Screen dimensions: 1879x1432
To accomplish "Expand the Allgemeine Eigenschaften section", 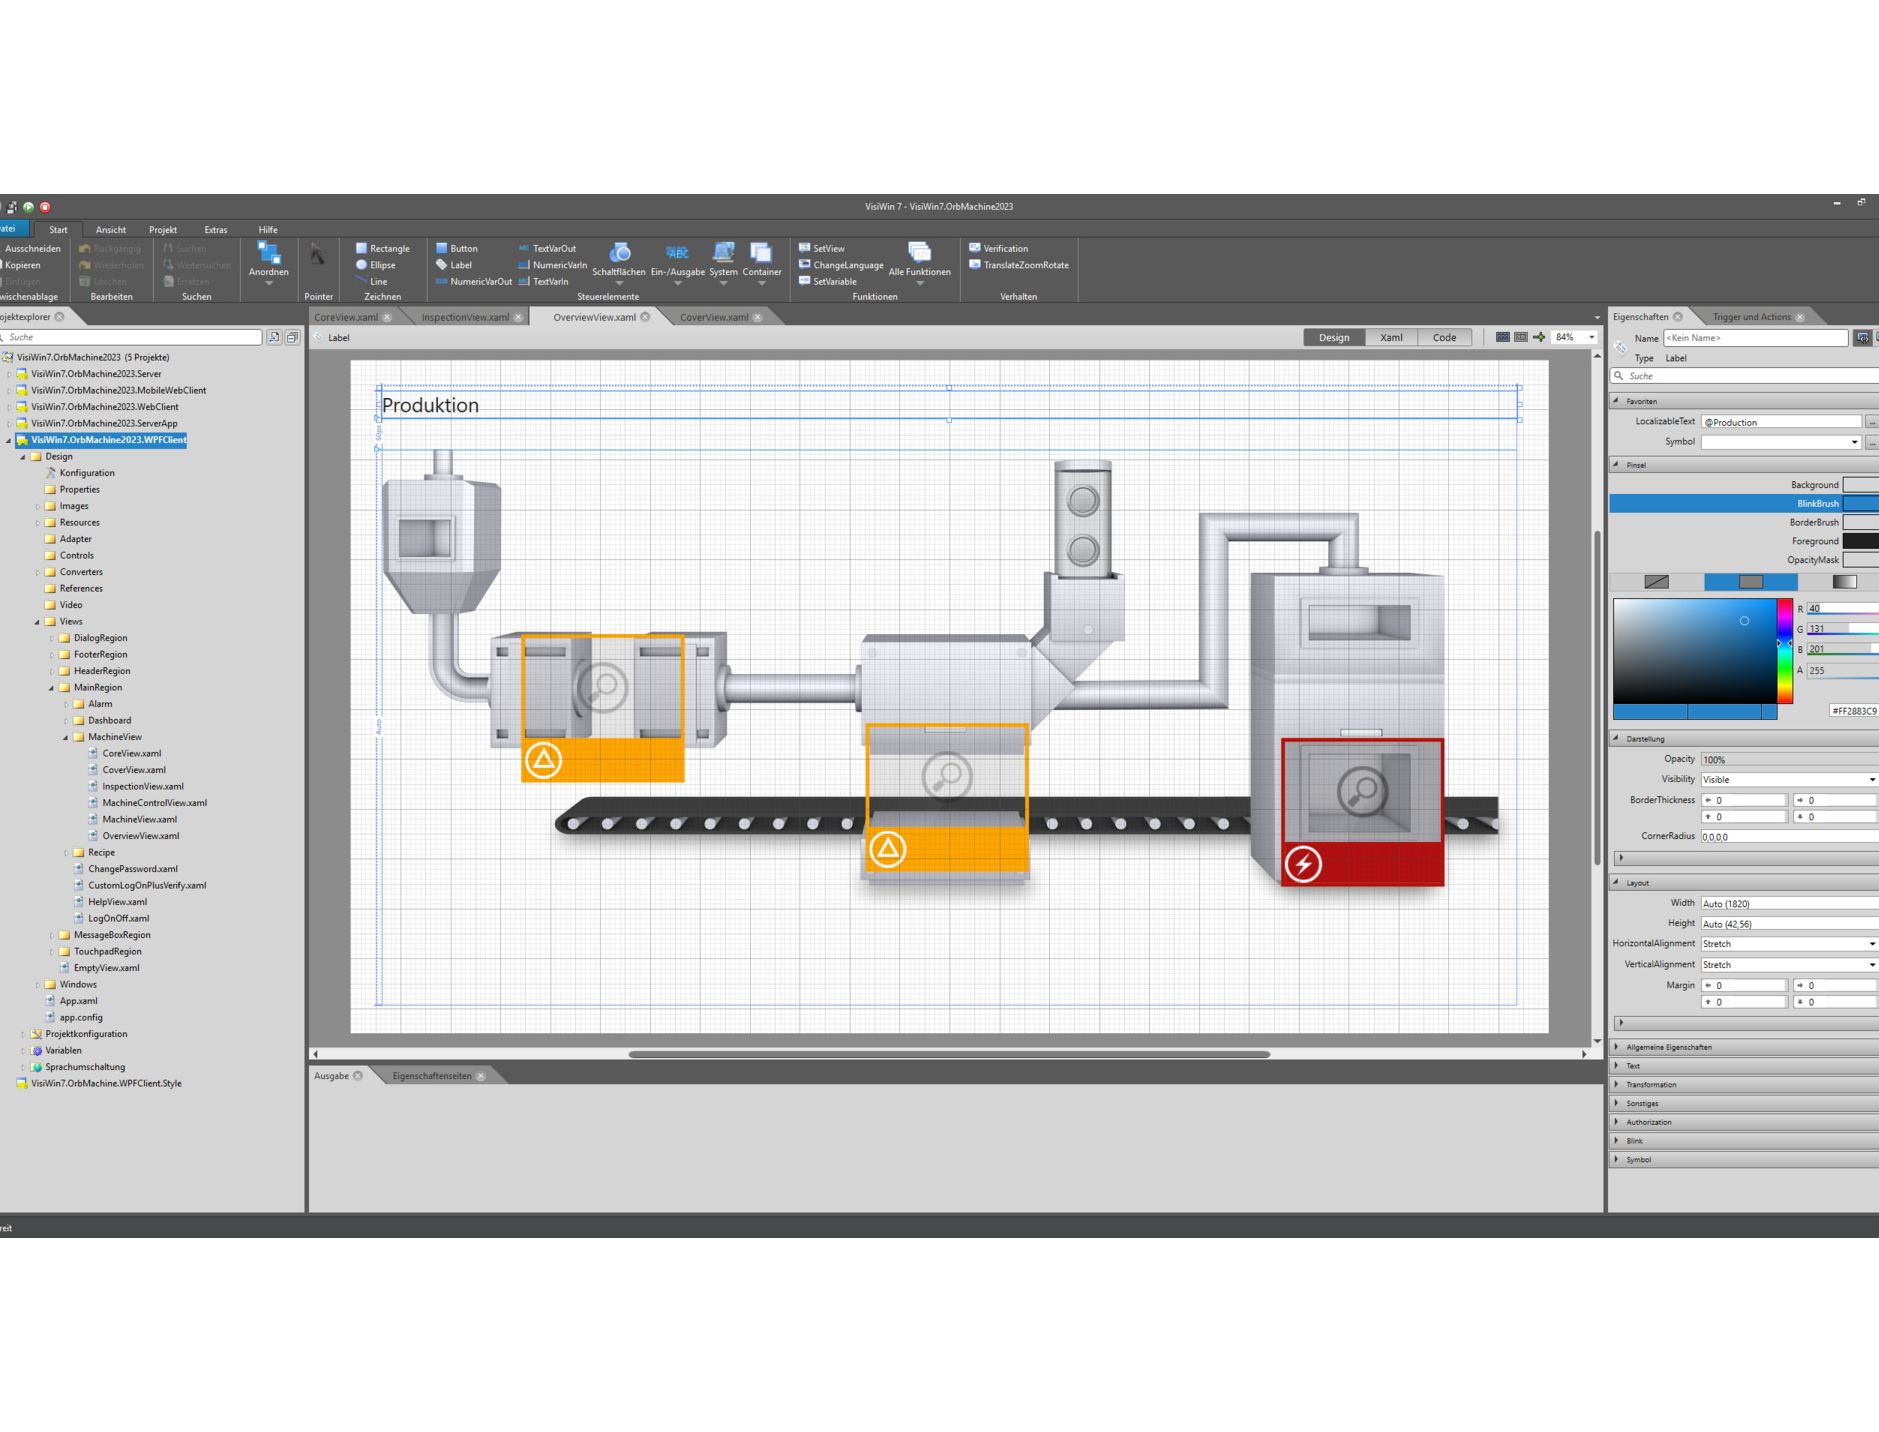I will [1744, 1047].
